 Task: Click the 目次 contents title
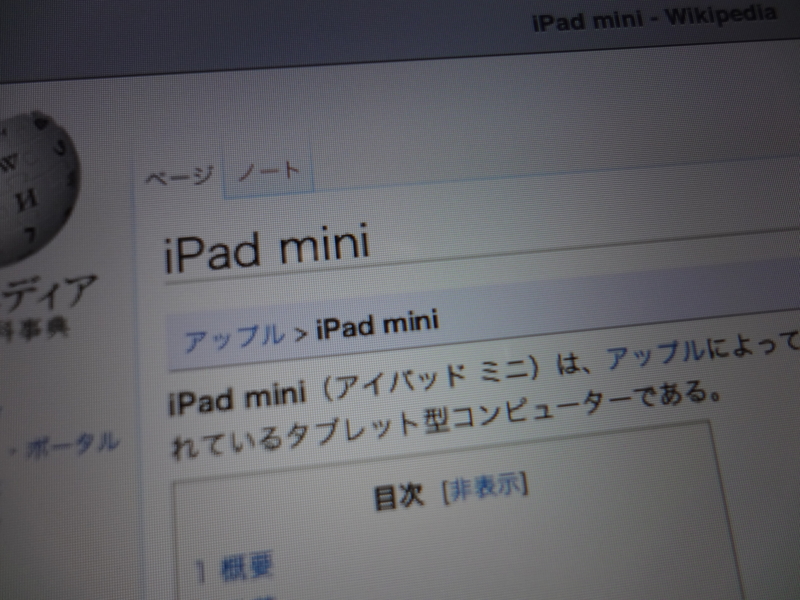click(x=398, y=496)
